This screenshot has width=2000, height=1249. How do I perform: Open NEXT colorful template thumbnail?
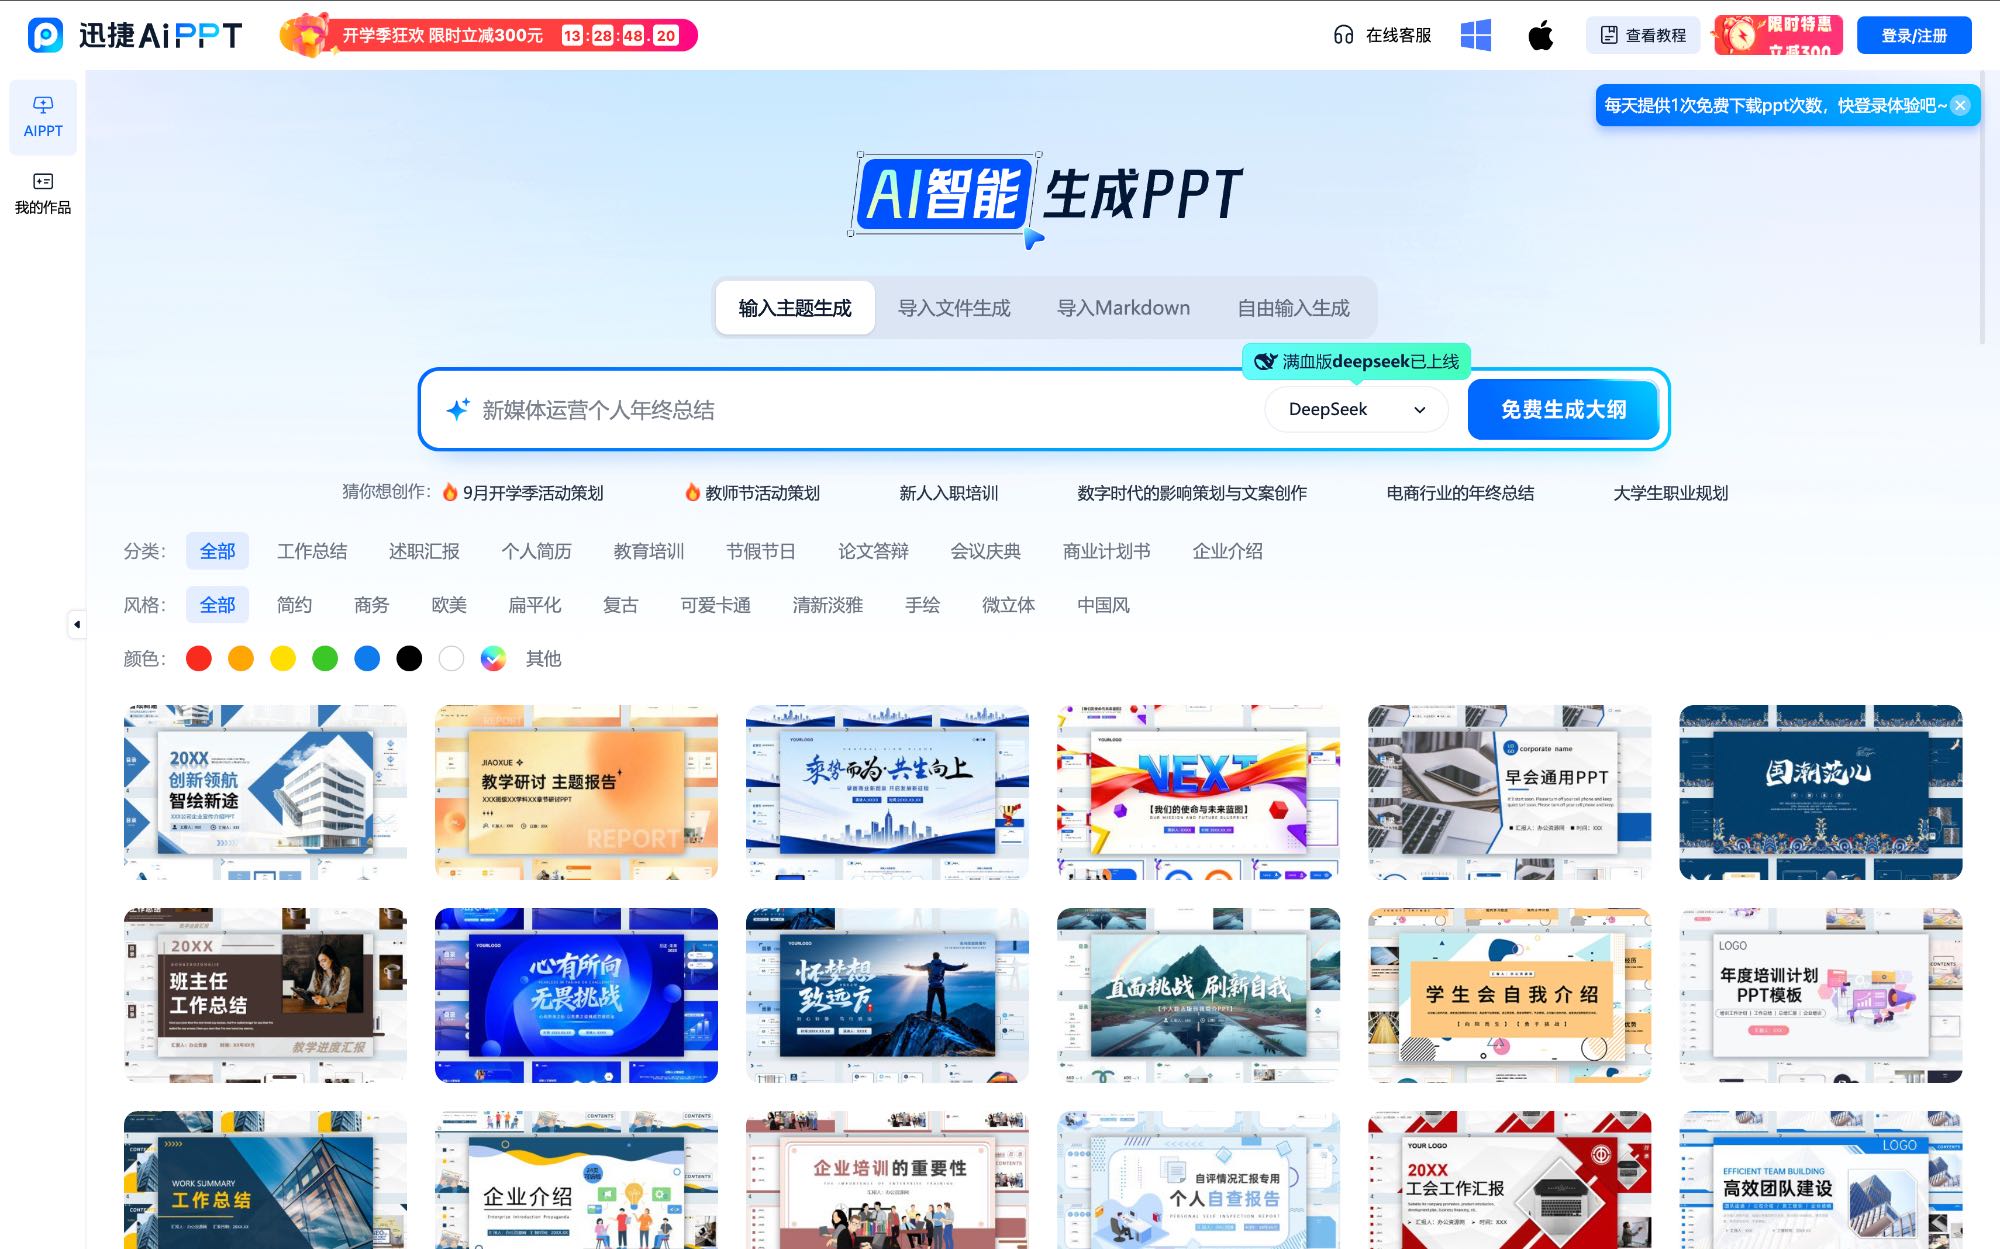pyautogui.click(x=1198, y=792)
